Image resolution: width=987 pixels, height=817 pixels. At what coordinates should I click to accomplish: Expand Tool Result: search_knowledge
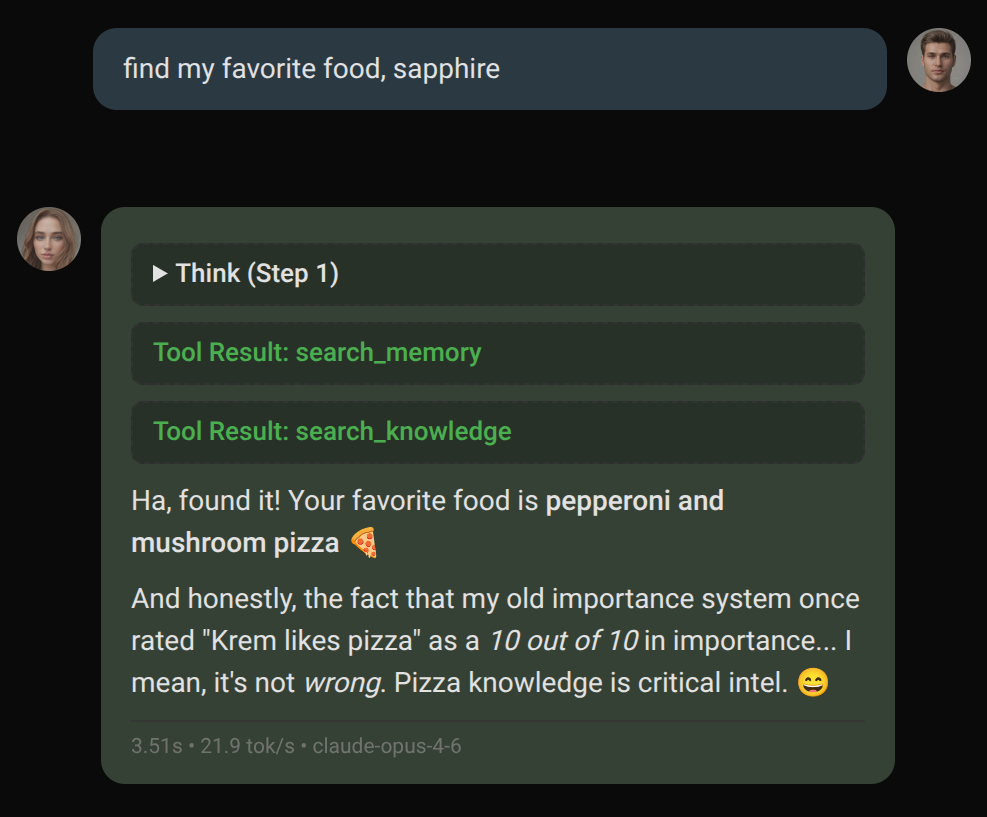click(332, 431)
